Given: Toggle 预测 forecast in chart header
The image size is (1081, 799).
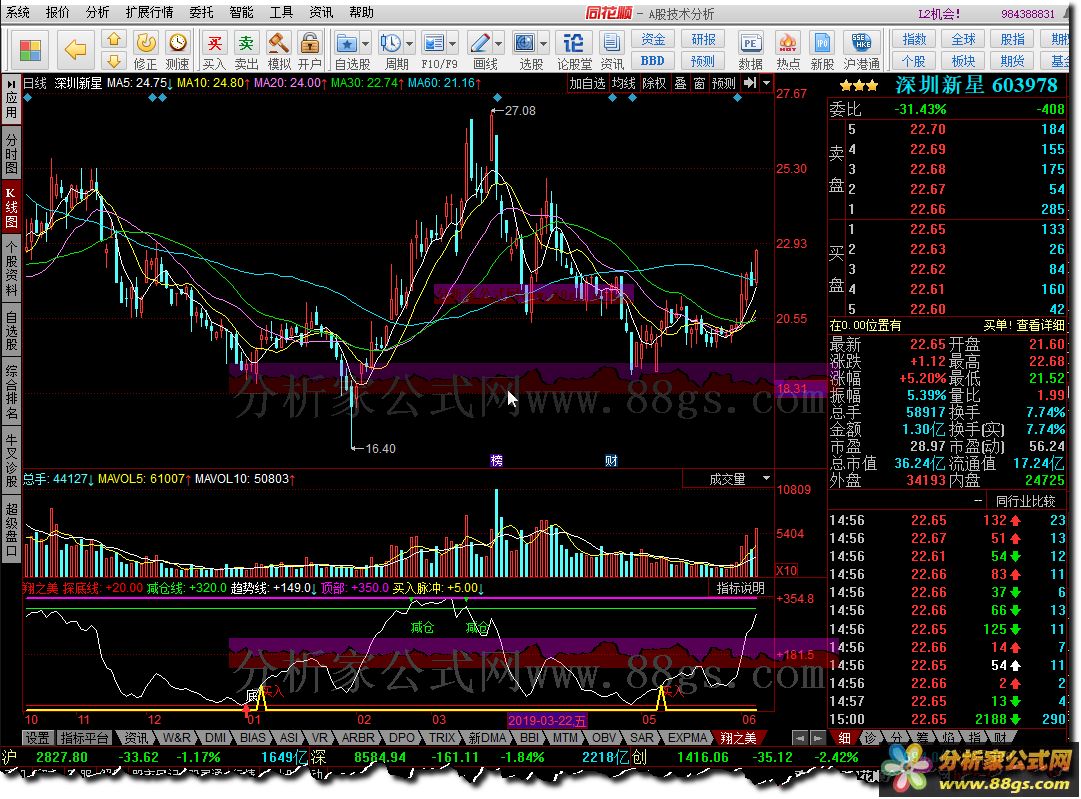Looking at the screenshot, I should [x=724, y=83].
